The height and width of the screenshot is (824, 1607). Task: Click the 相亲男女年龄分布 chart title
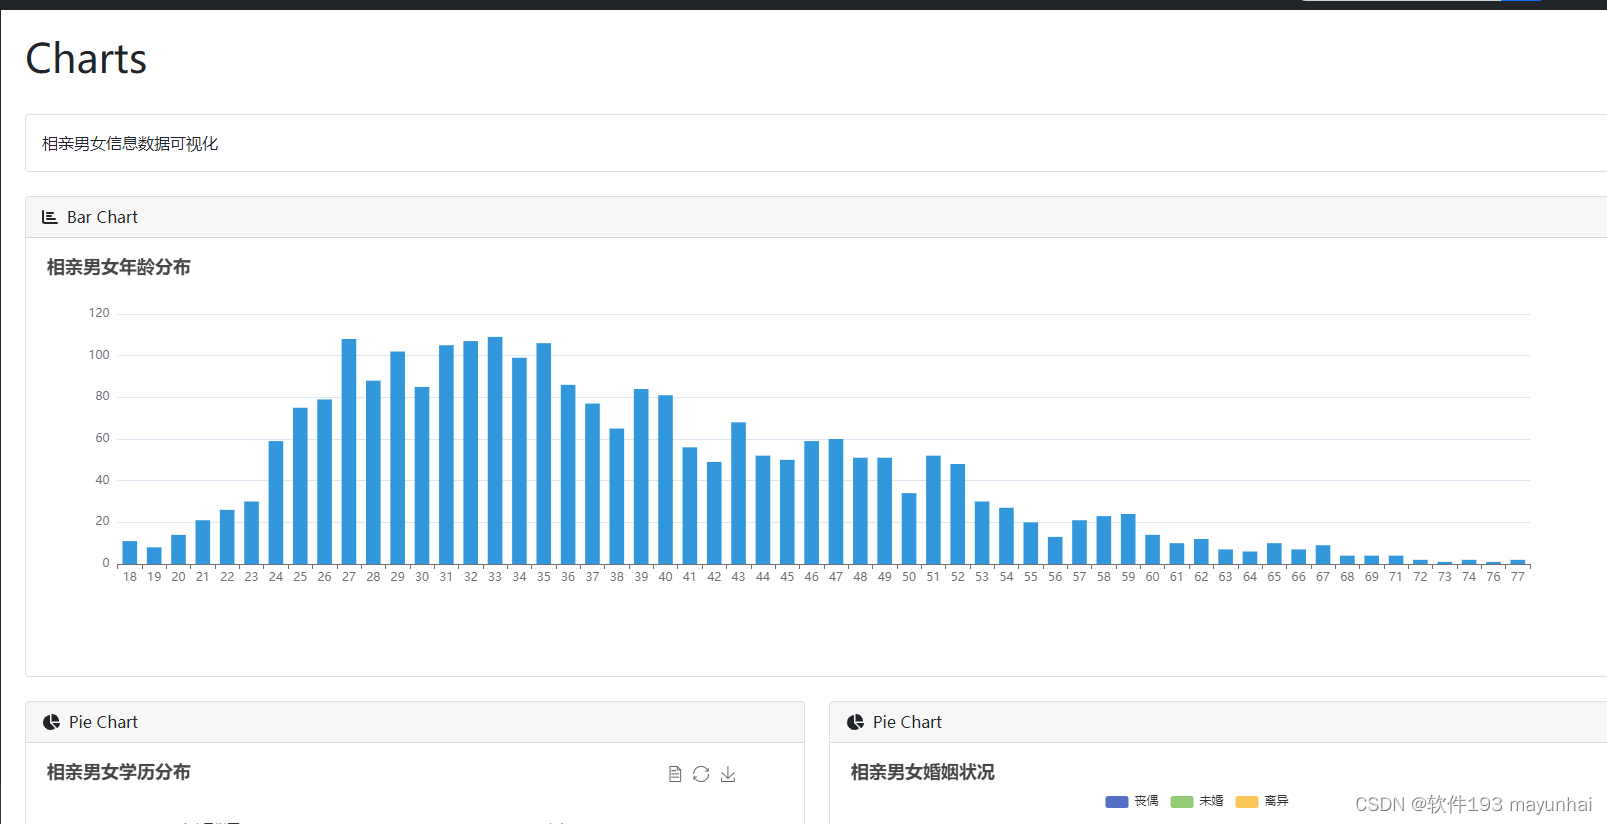118,267
